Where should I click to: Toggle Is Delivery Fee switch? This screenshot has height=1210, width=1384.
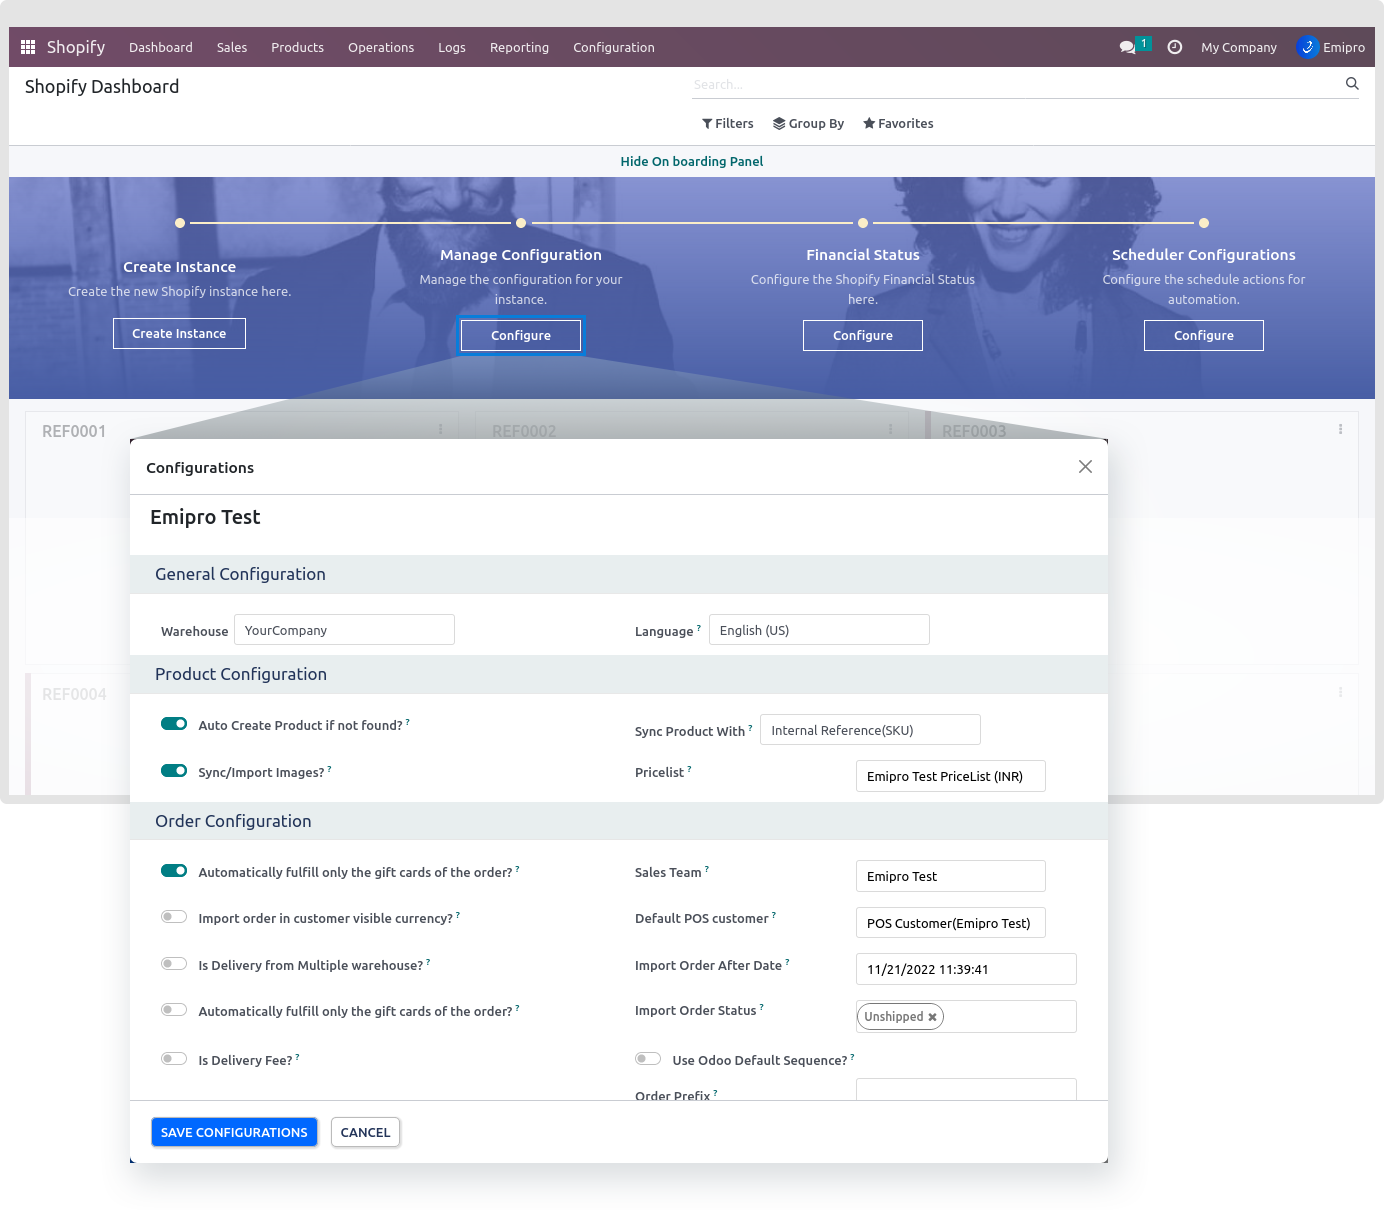[x=174, y=1059]
